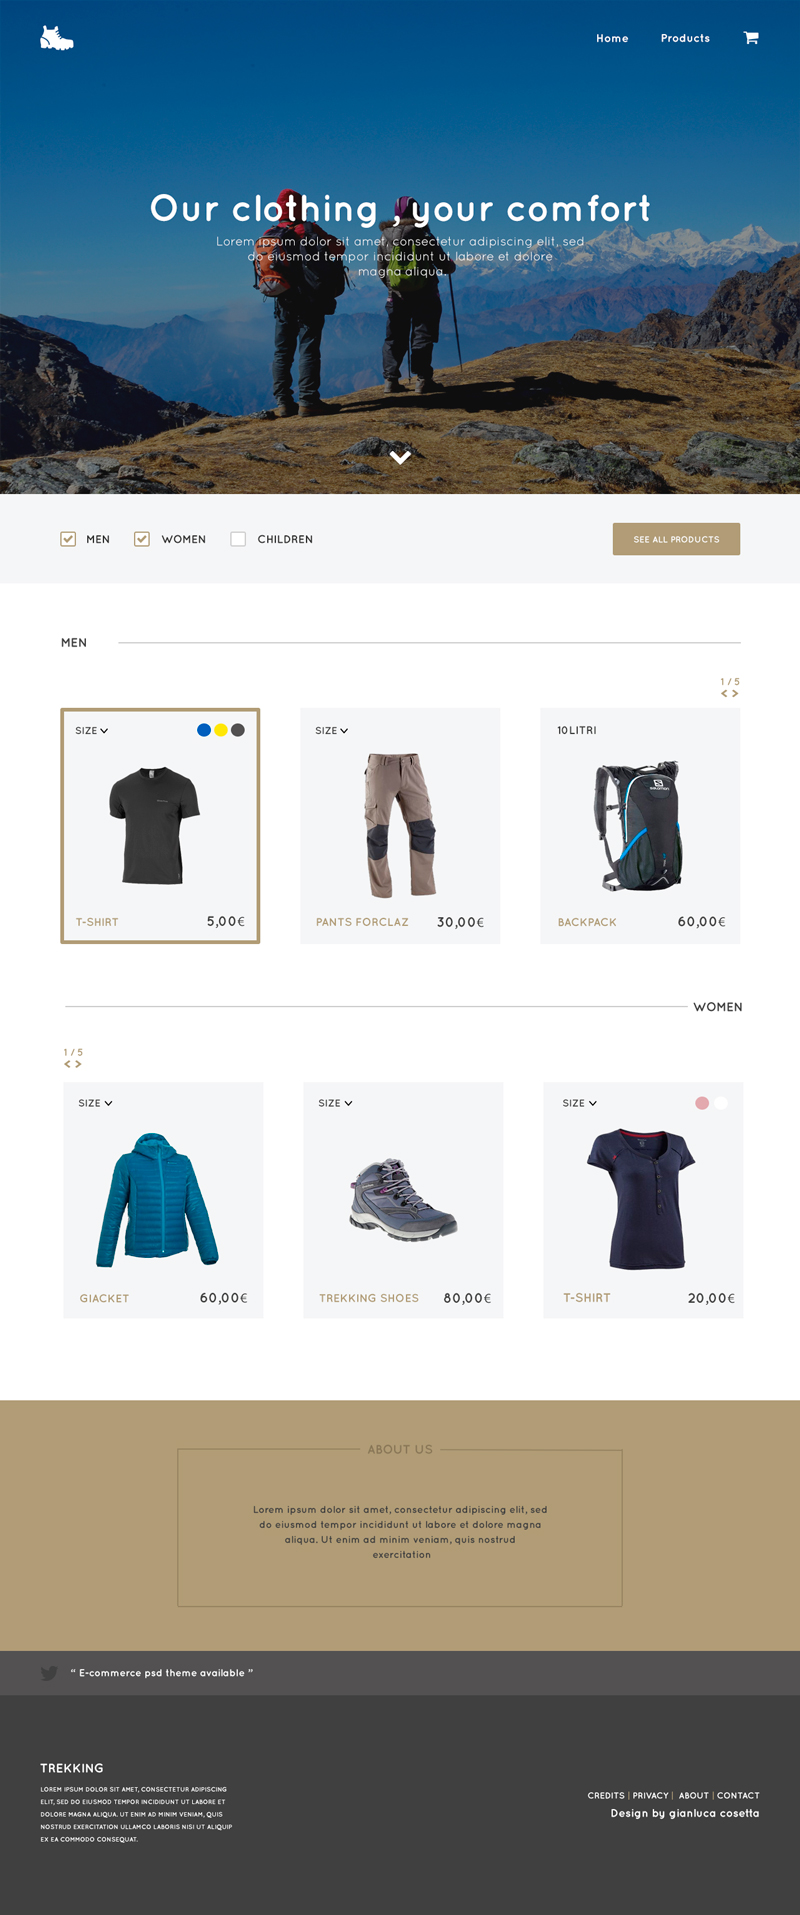Viewport: 800px width, 1915px height.
Task: Click the Backpack product image
Action: [640, 826]
